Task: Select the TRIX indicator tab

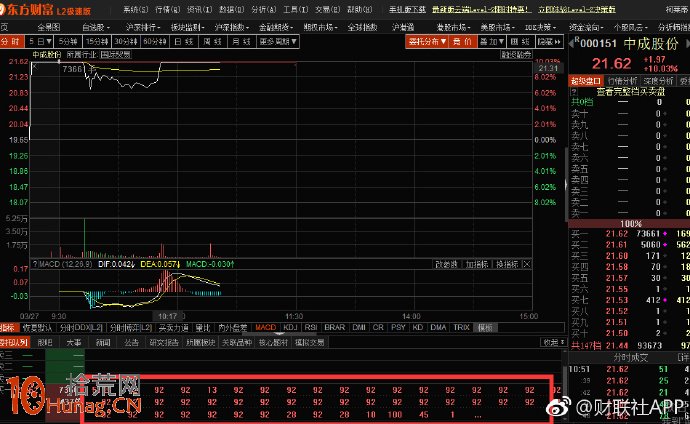Action: pyautogui.click(x=461, y=327)
